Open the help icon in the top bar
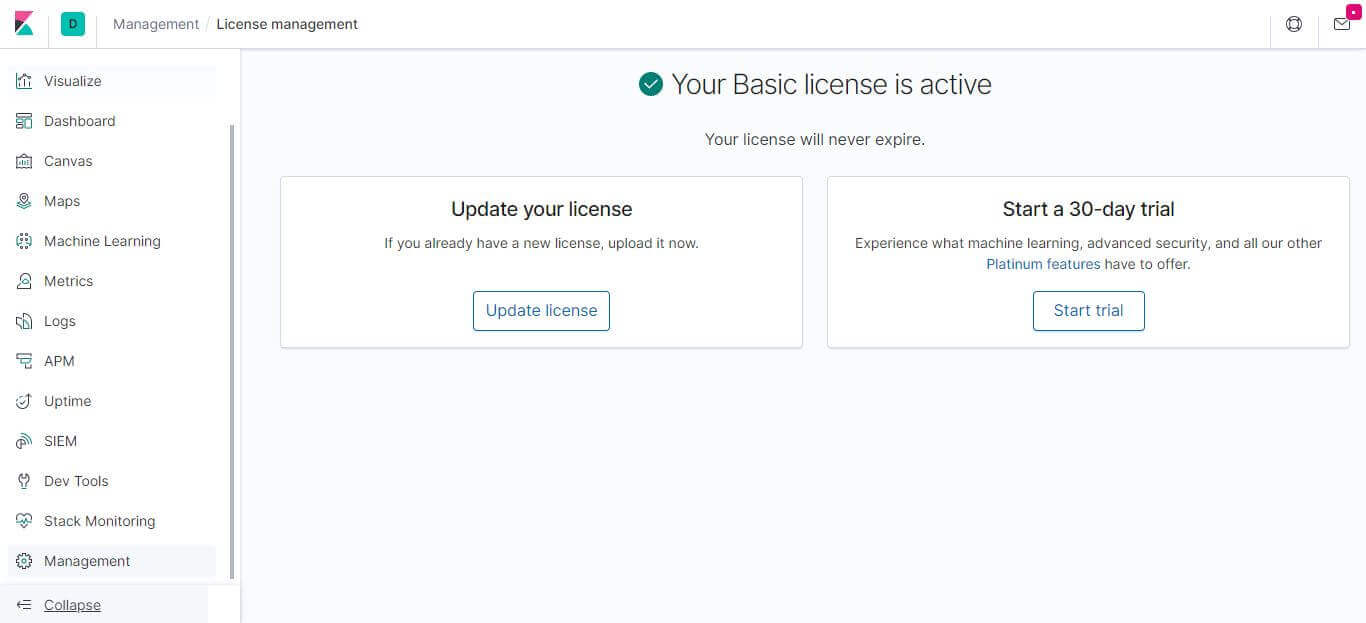This screenshot has width=1366, height=623. [1294, 24]
